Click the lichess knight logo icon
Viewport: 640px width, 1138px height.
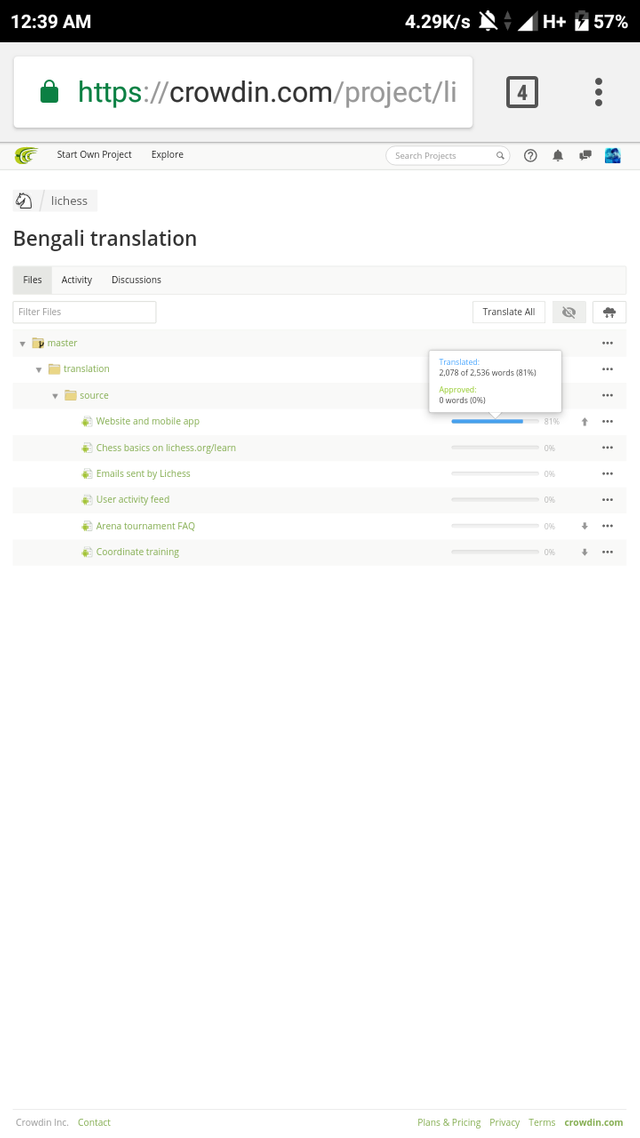pyautogui.click(x=24, y=201)
